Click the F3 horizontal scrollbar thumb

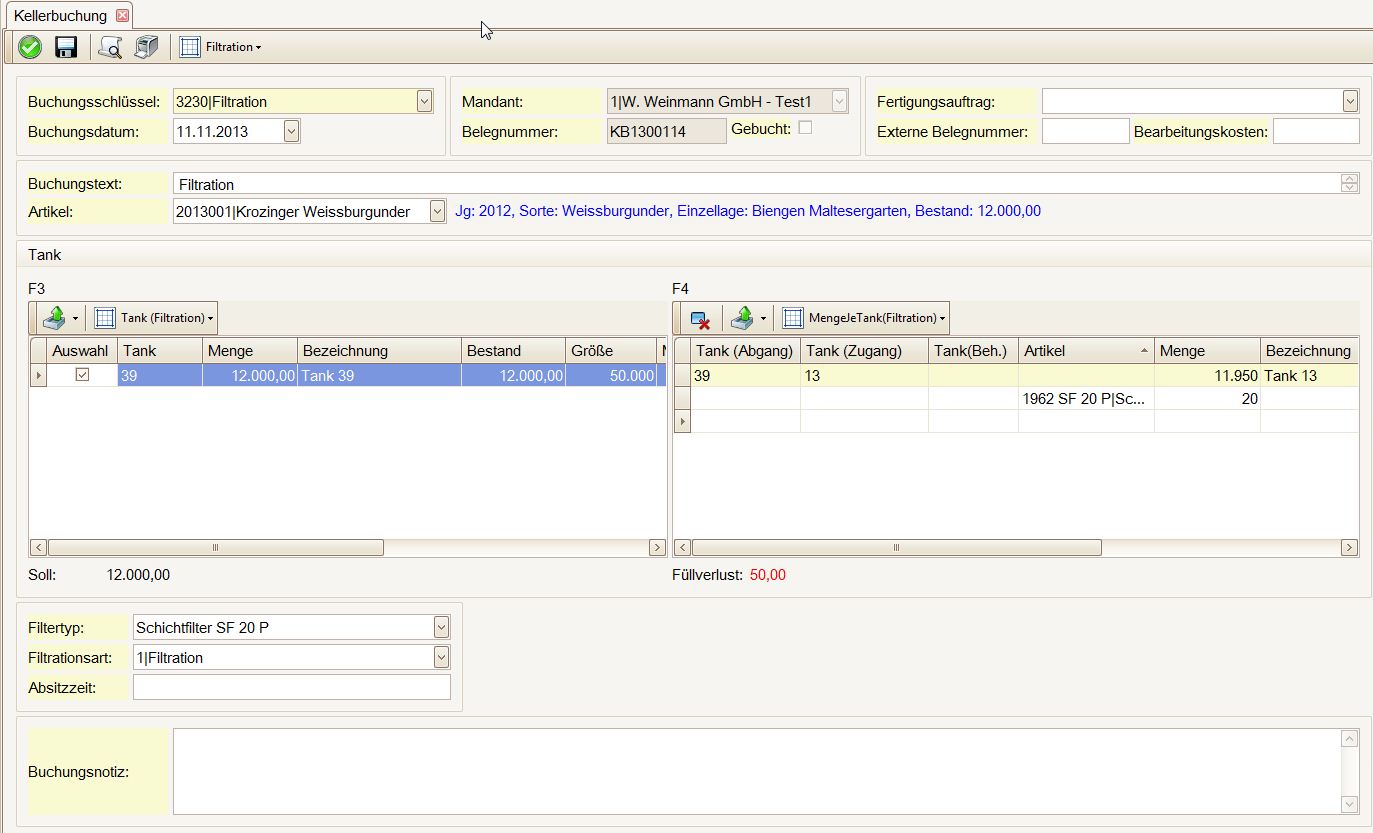click(x=215, y=547)
